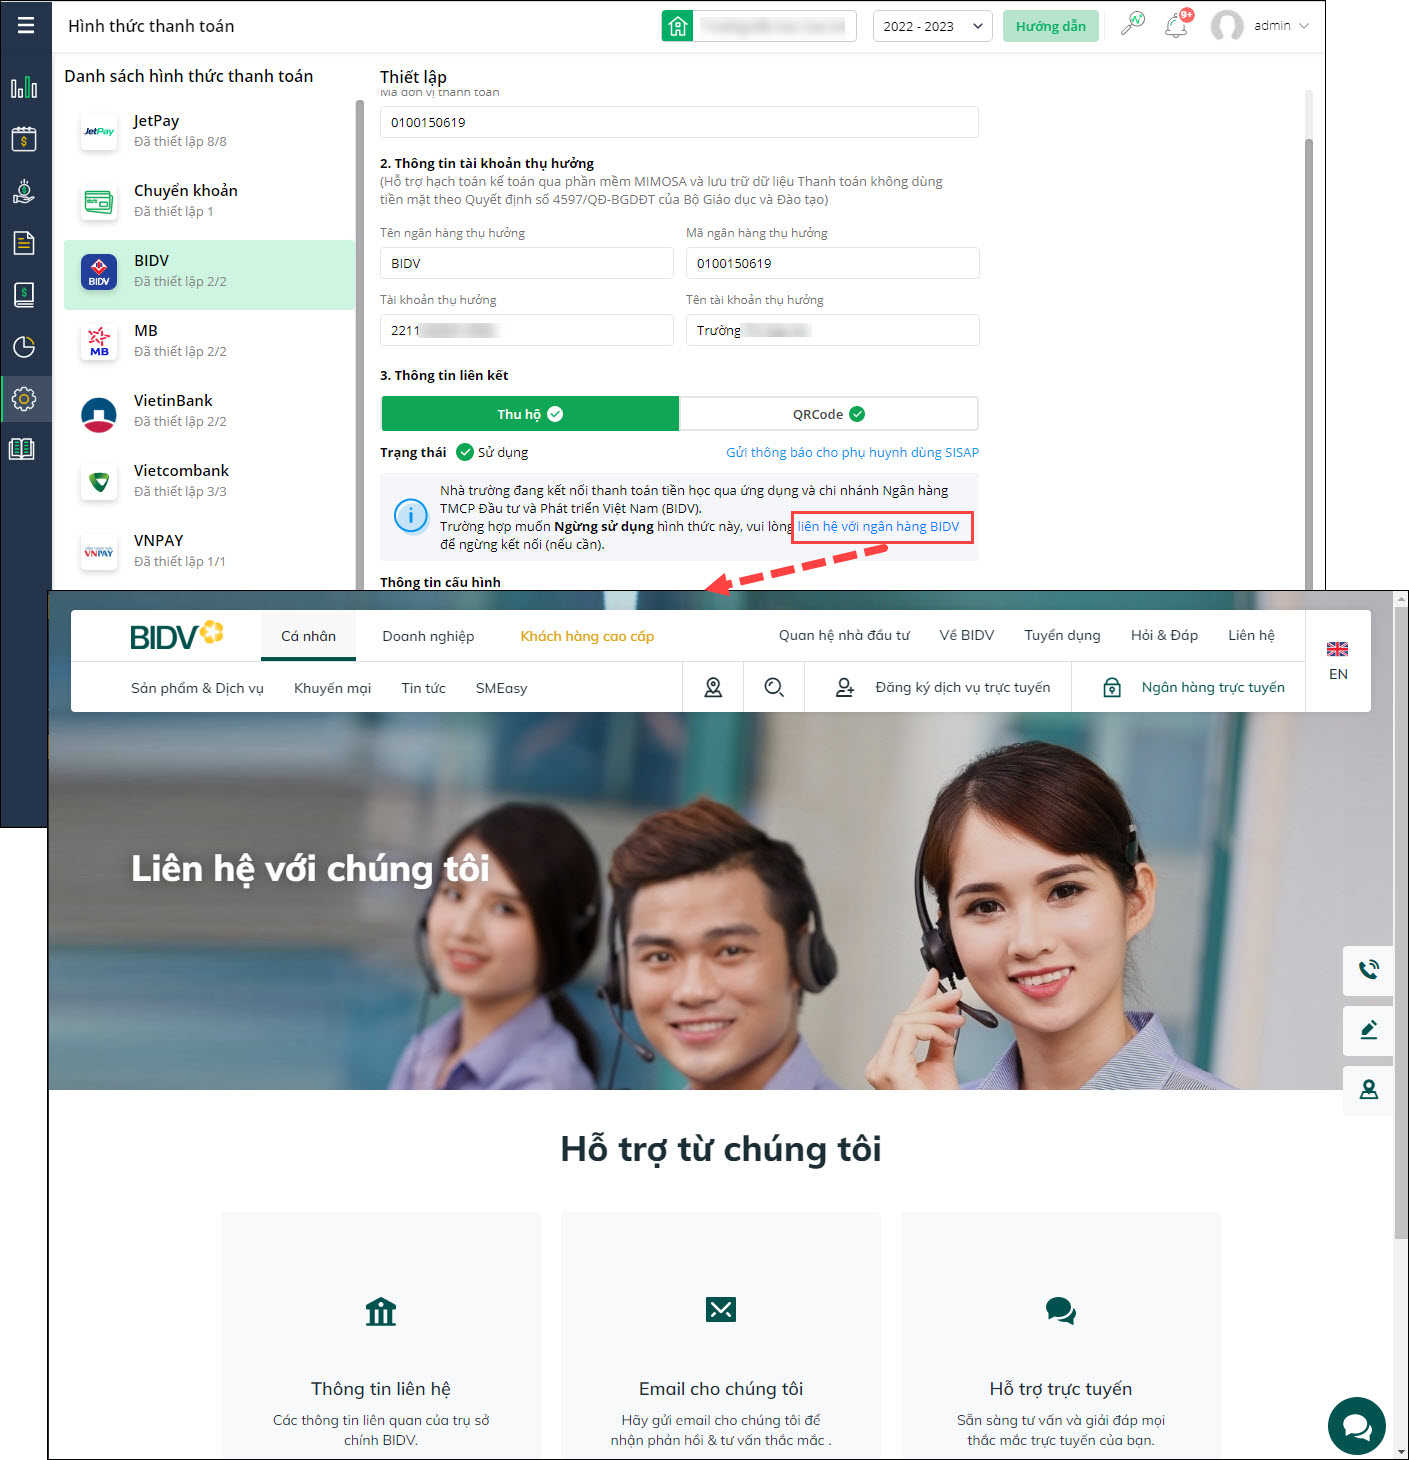The height and width of the screenshot is (1460, 1409).
Task: Open the search icon on BIDV site
Action: click(x=774, y=687)
